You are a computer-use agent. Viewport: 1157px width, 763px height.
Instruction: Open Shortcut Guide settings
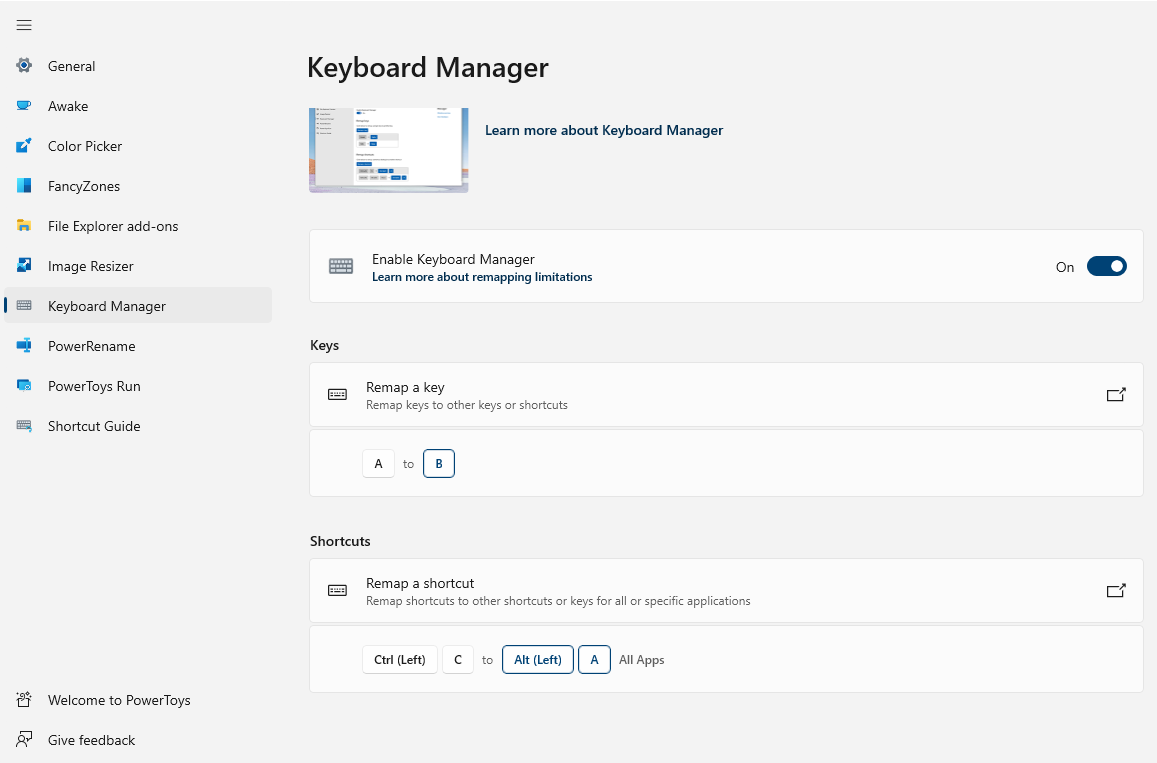pyautogui.click(x=24, y=426)
